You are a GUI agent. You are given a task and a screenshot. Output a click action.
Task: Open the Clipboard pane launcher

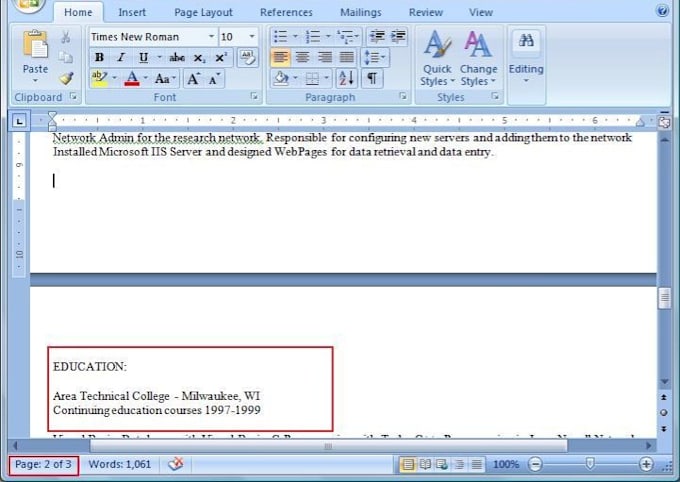pyautogui.click(x=74, y=96)
